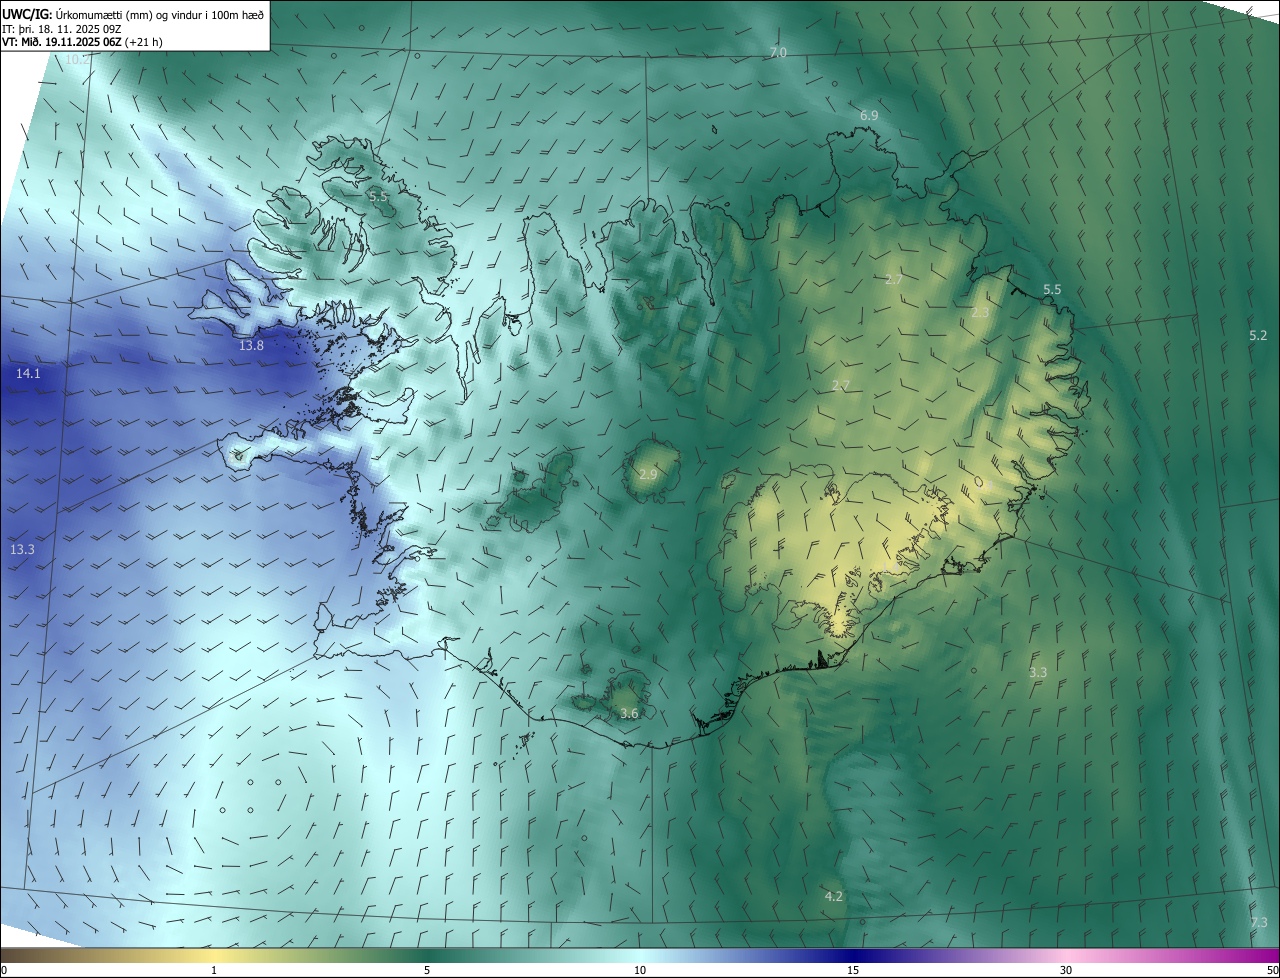Click the 5.2 value label
This screenshot has height=978, width=1280.
[x=1258, y=336]
